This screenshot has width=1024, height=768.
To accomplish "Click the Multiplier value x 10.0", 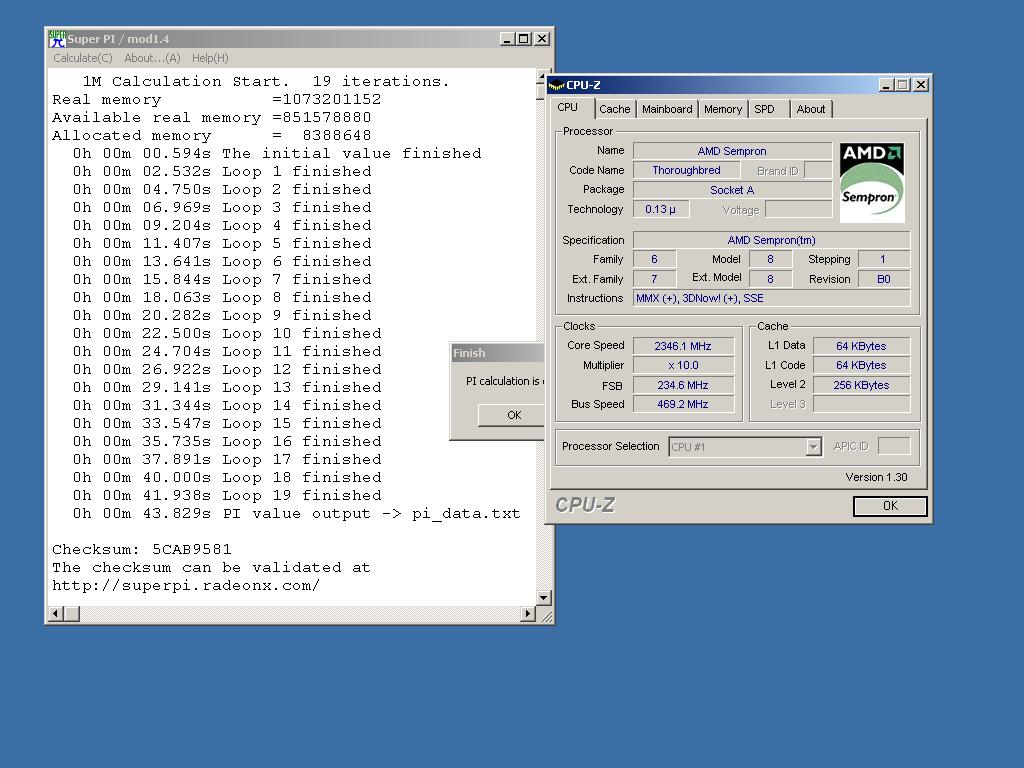I will click(x=683, y=366).
